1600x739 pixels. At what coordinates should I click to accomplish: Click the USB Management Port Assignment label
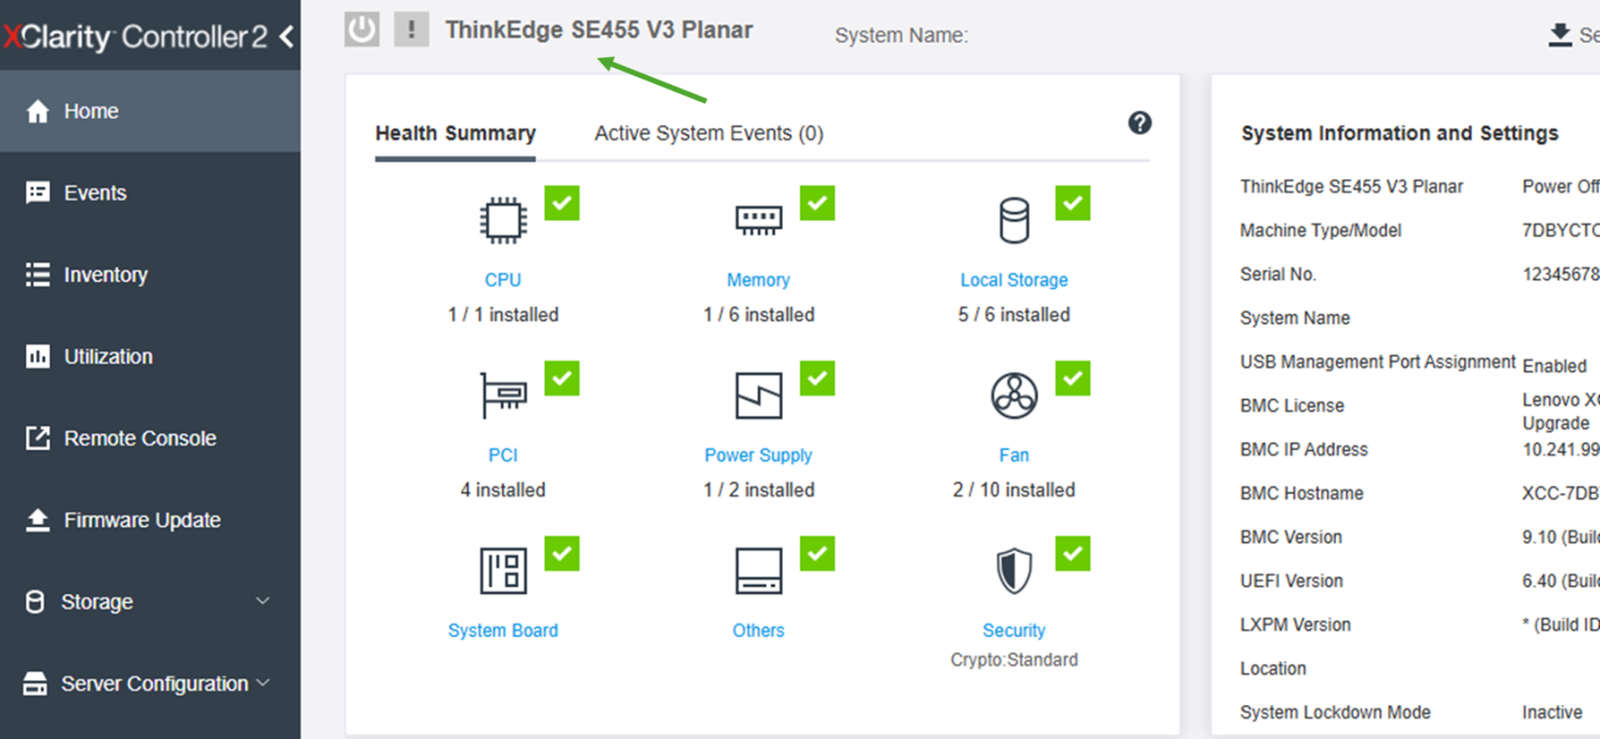point(1378,362)
